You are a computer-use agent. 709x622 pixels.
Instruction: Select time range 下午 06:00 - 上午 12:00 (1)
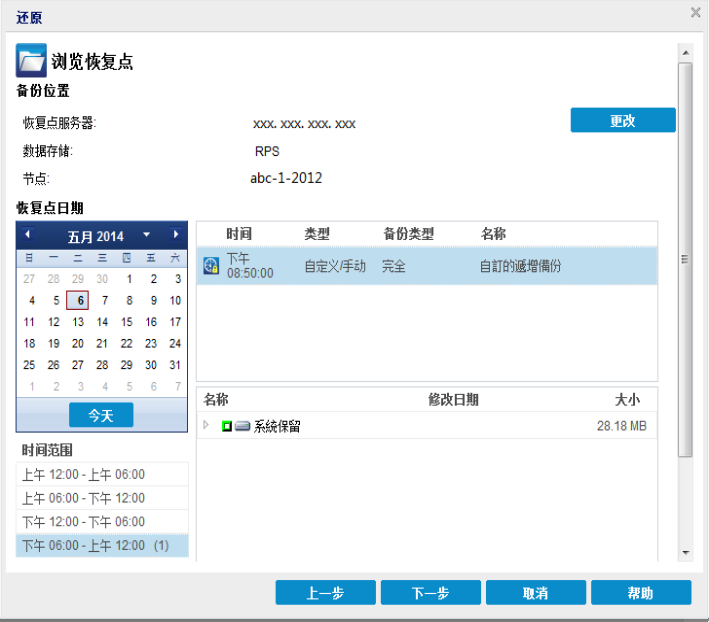[96, 545]
